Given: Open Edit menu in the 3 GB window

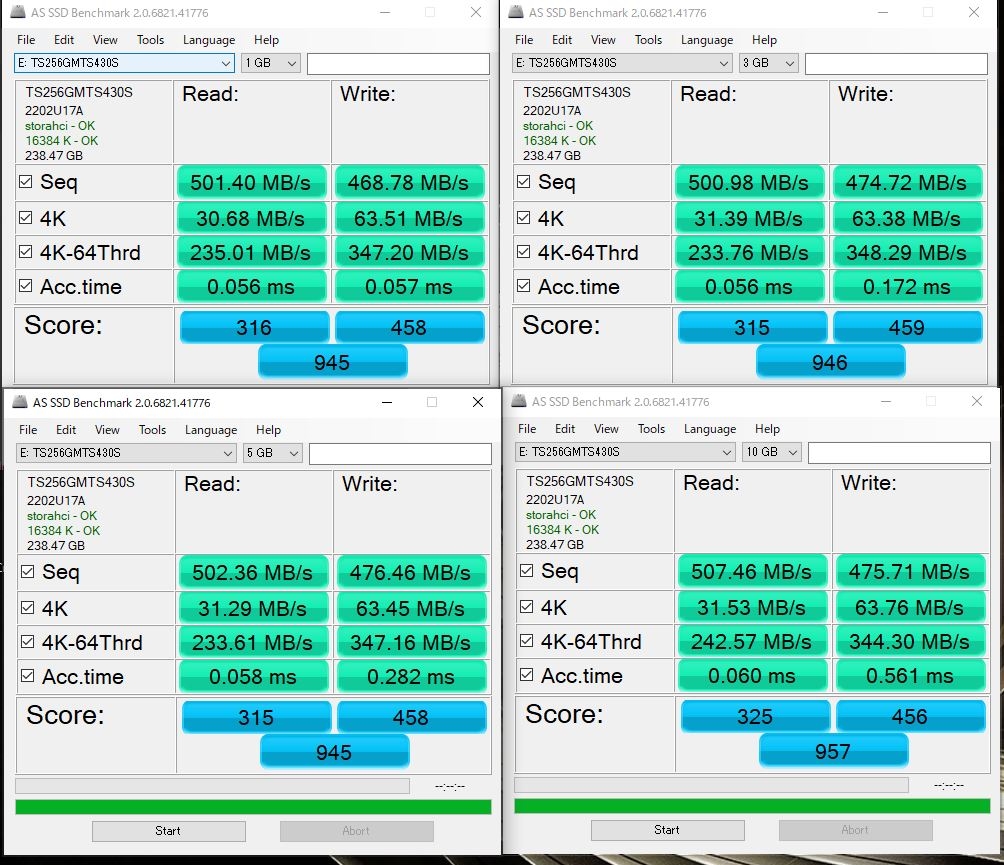Looking at the screenshot, I should [x=562, y=40].
